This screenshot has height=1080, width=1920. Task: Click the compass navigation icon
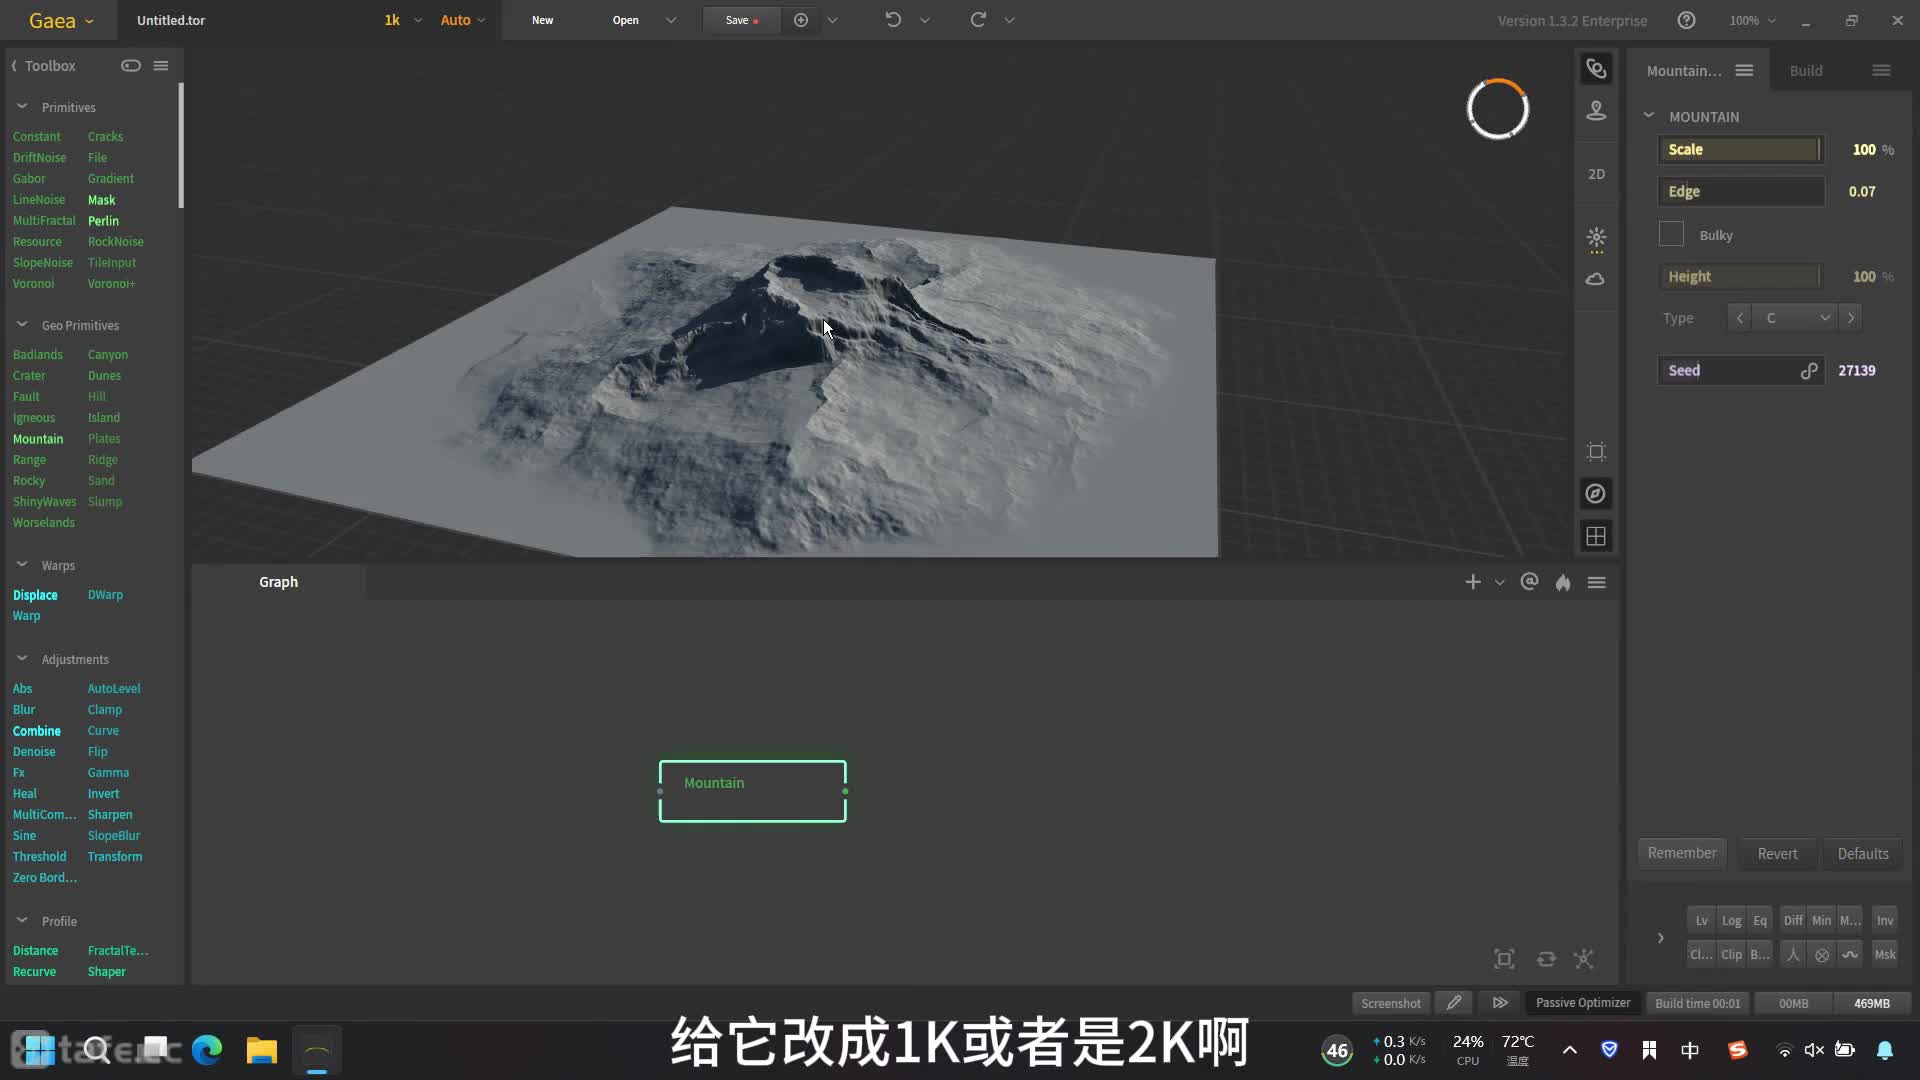point(1596,494)
